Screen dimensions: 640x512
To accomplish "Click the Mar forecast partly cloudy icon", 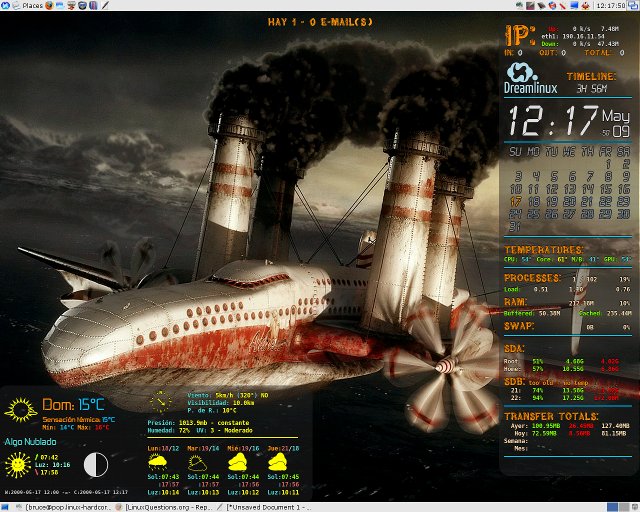I will point(198,463).
